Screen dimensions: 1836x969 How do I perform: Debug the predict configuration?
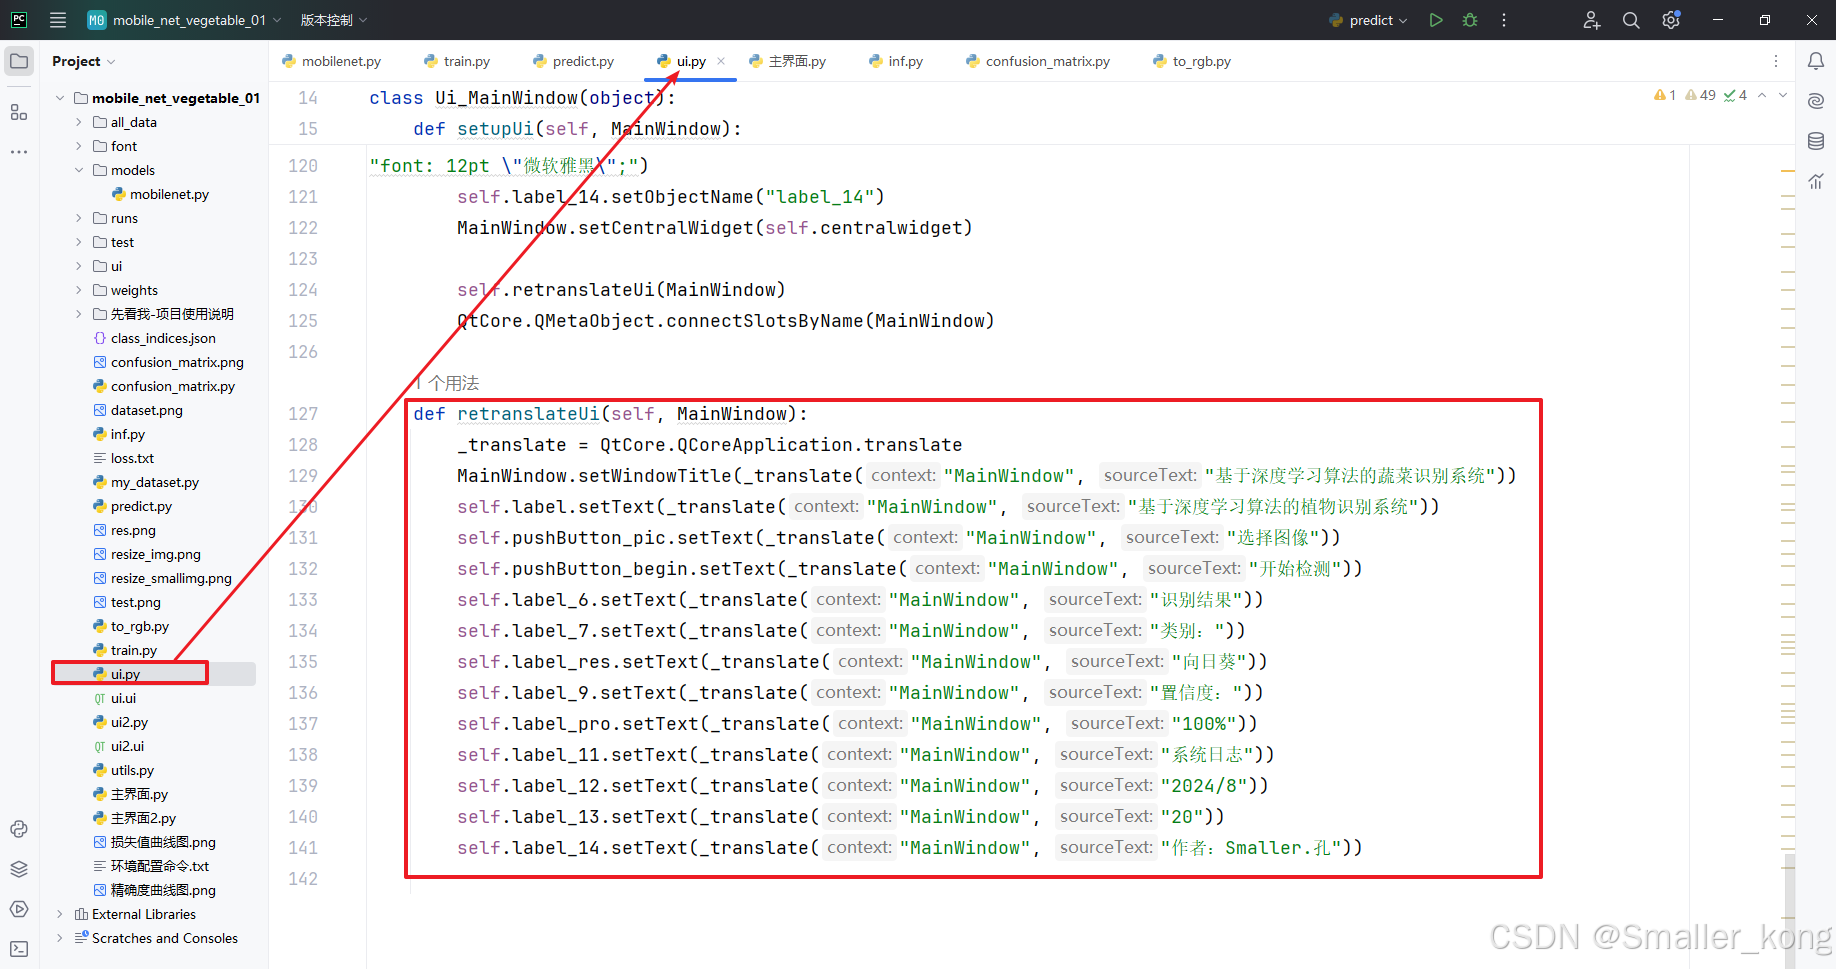tap(1470, 20)
